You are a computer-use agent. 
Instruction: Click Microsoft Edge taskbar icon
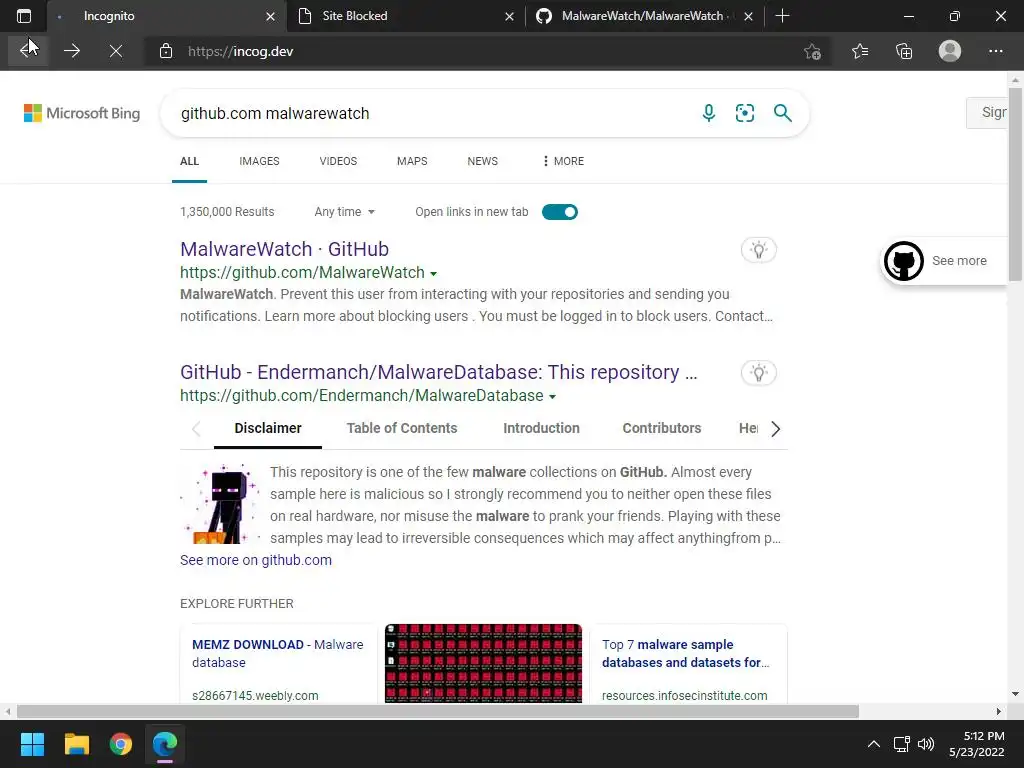[x=165, y=744]
